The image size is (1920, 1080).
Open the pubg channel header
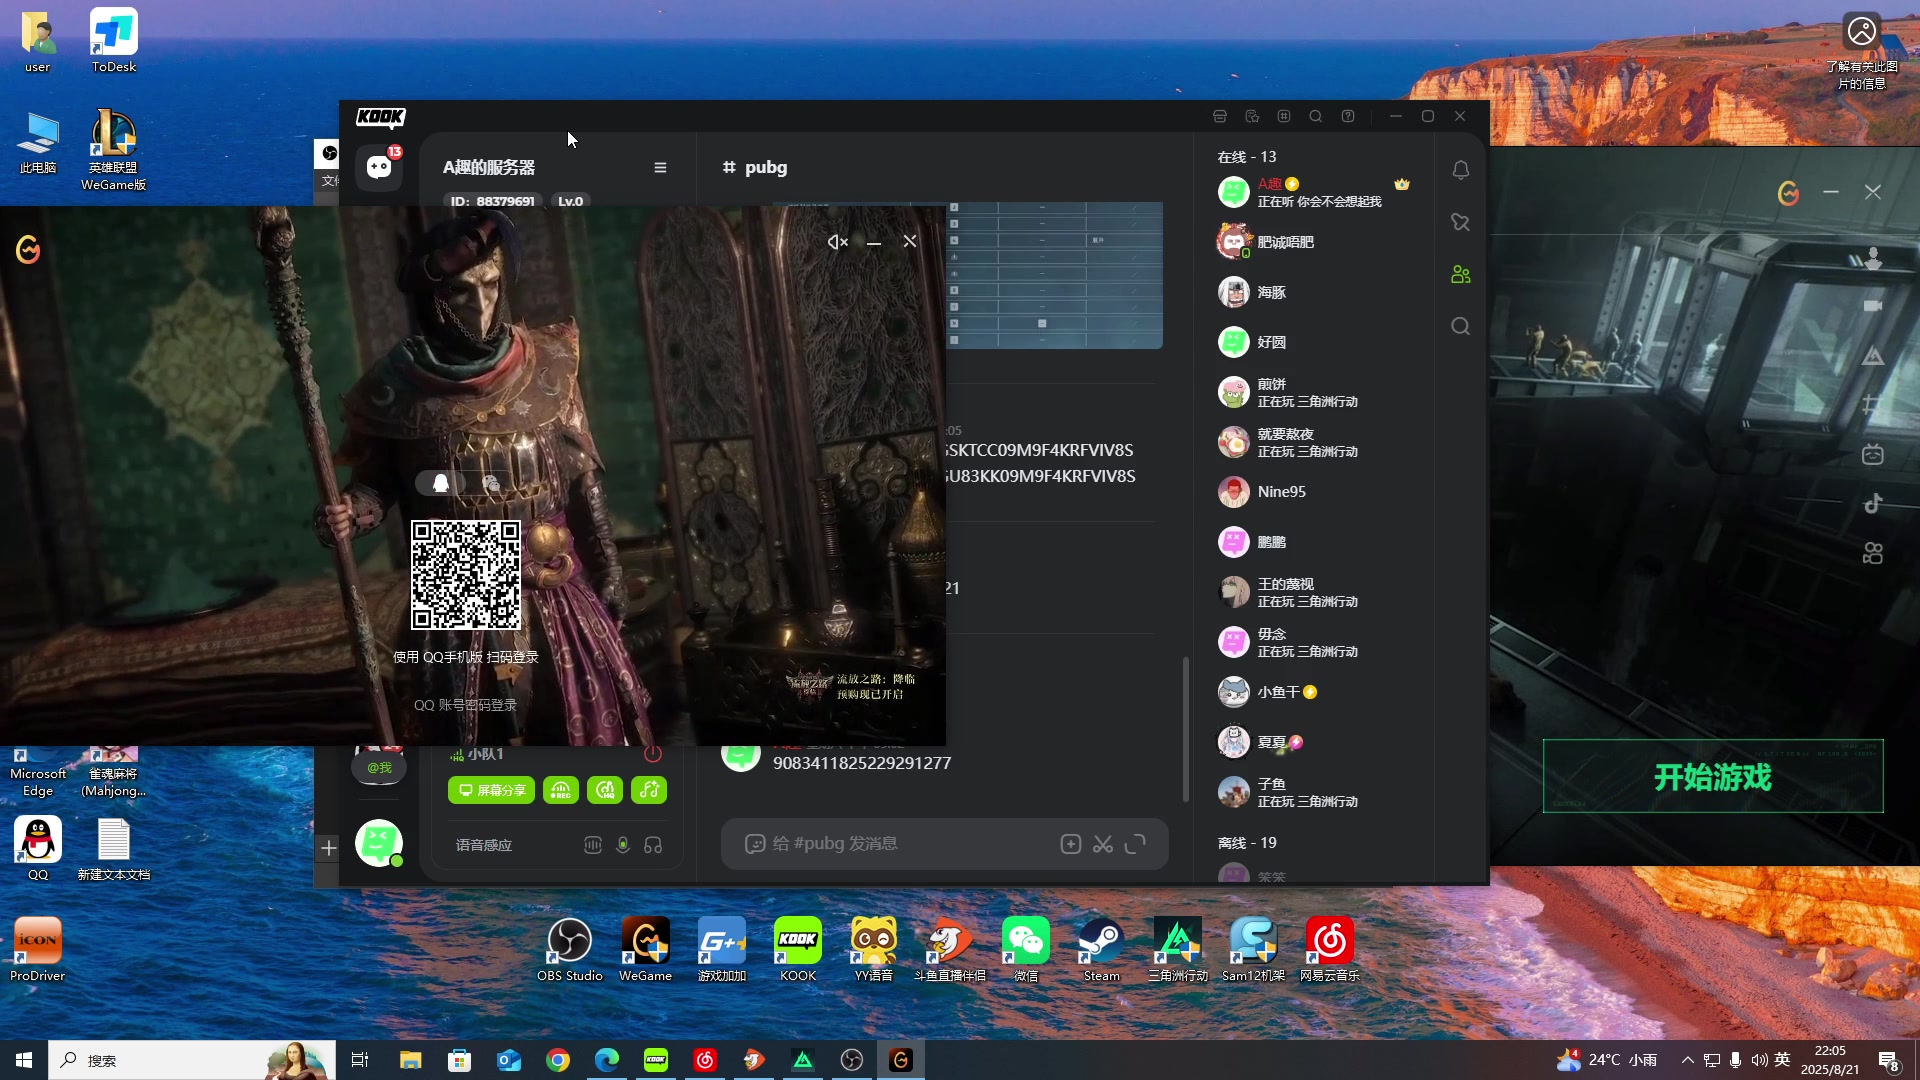755,167
